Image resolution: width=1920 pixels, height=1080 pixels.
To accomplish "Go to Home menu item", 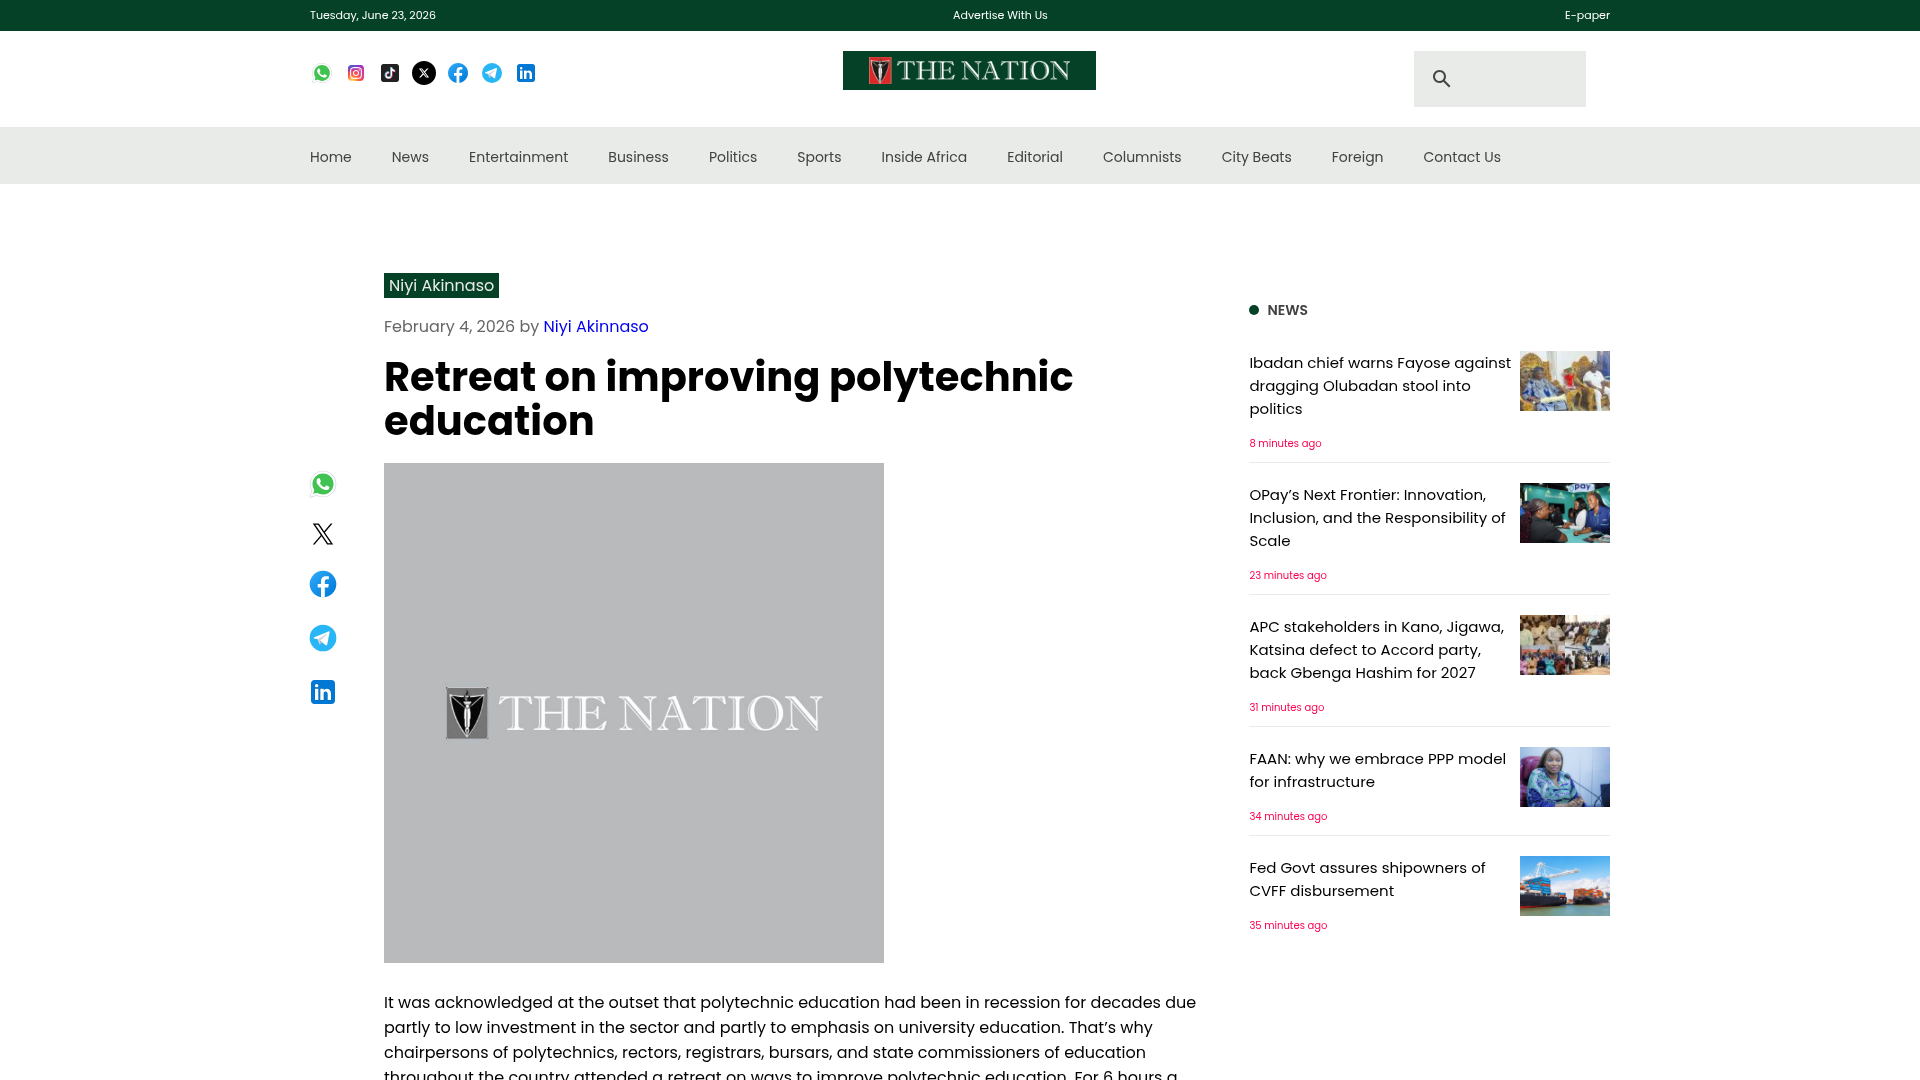I will pos(331,157).
